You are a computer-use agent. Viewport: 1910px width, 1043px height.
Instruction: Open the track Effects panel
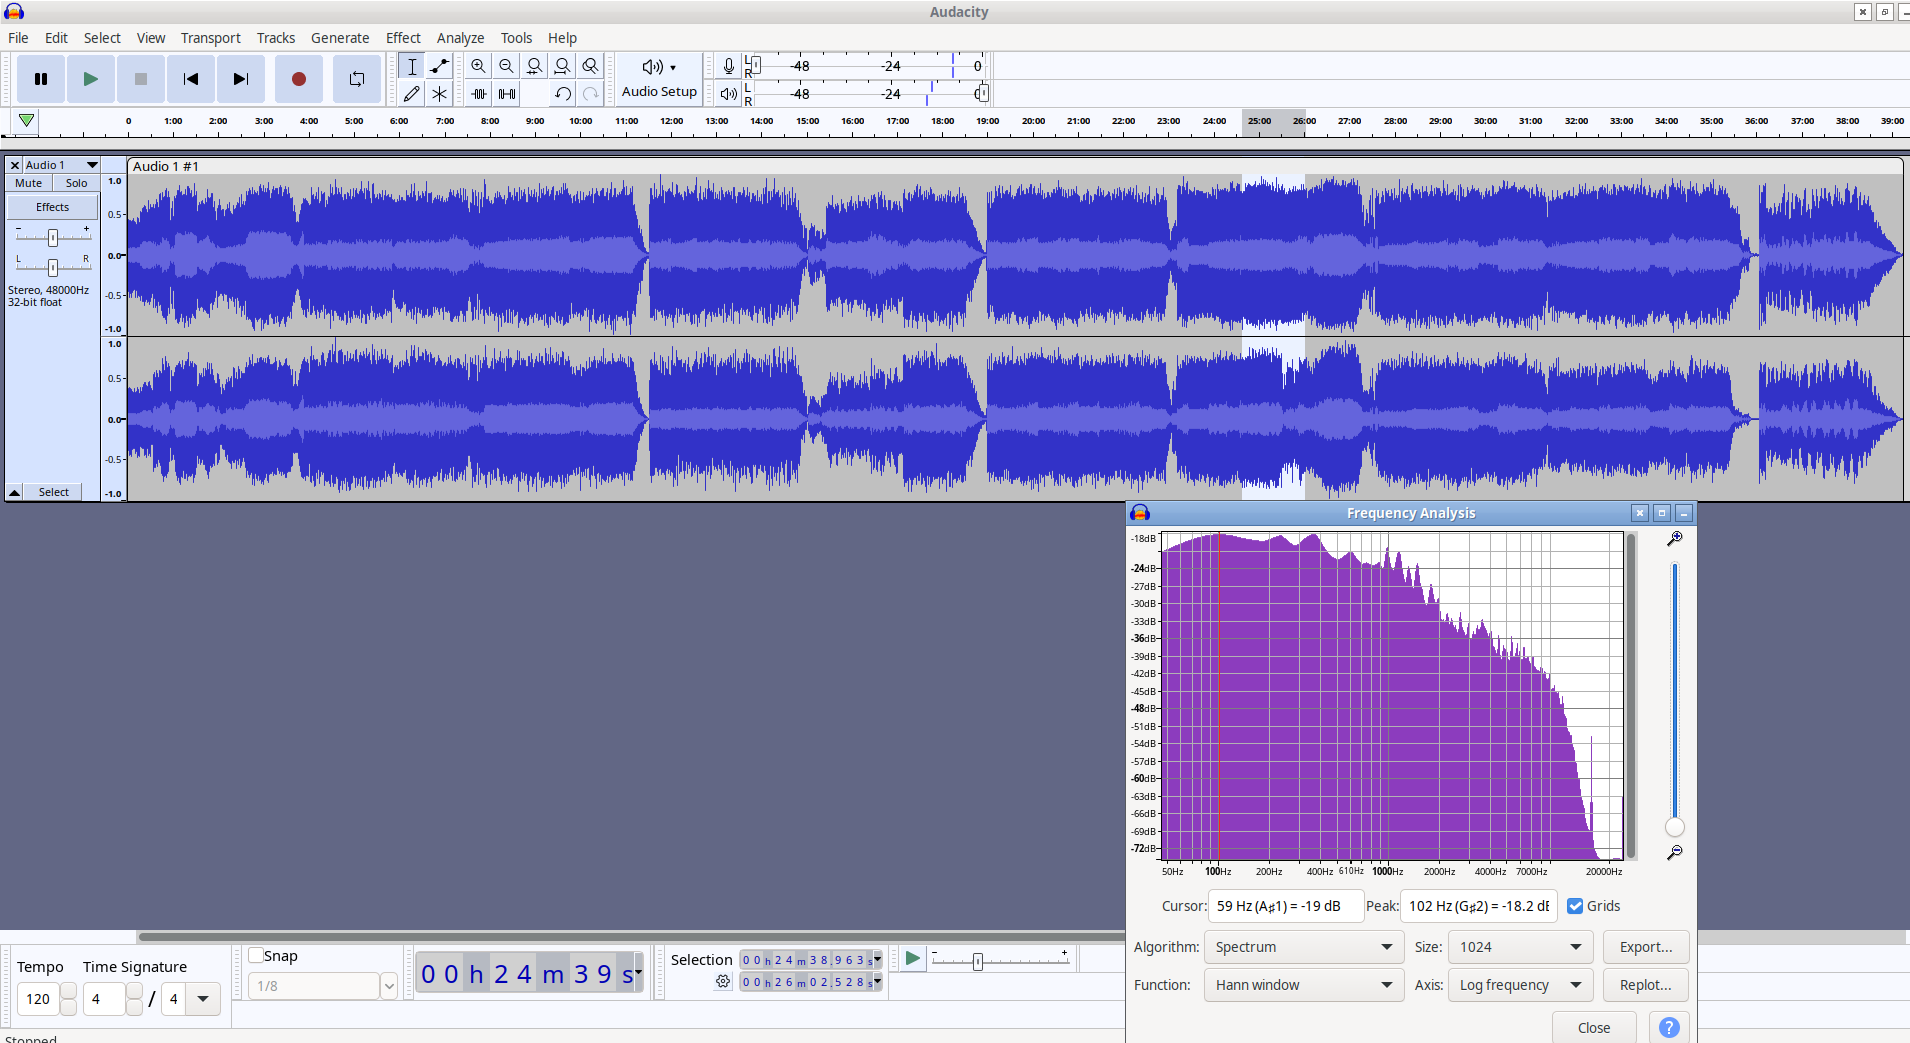click(53, 207)
